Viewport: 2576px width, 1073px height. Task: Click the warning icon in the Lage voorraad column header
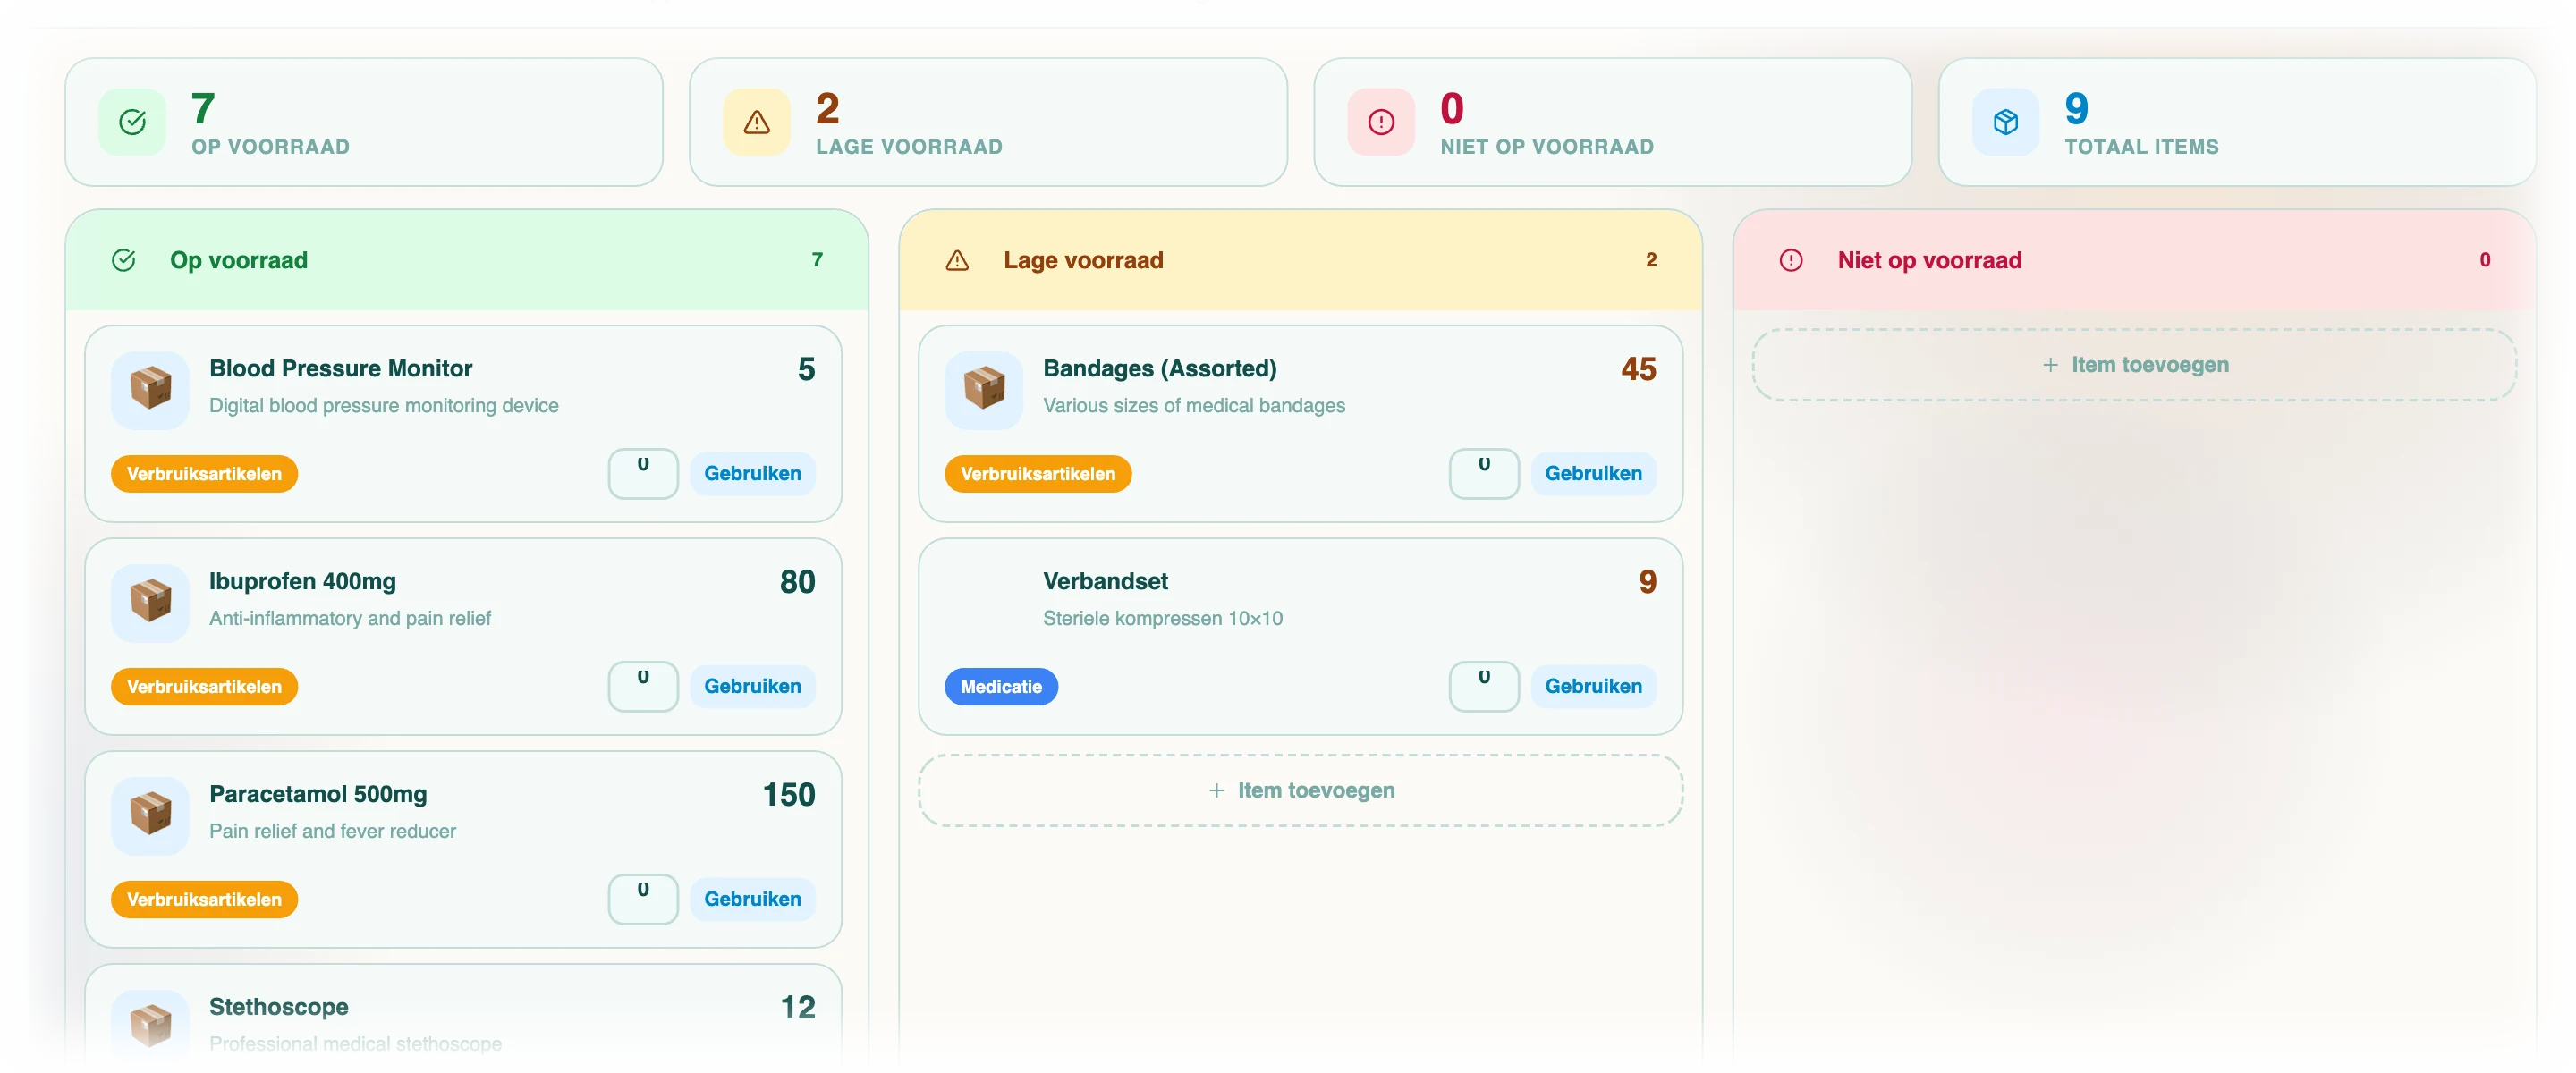pyautogui.click(x=957, y=260)
